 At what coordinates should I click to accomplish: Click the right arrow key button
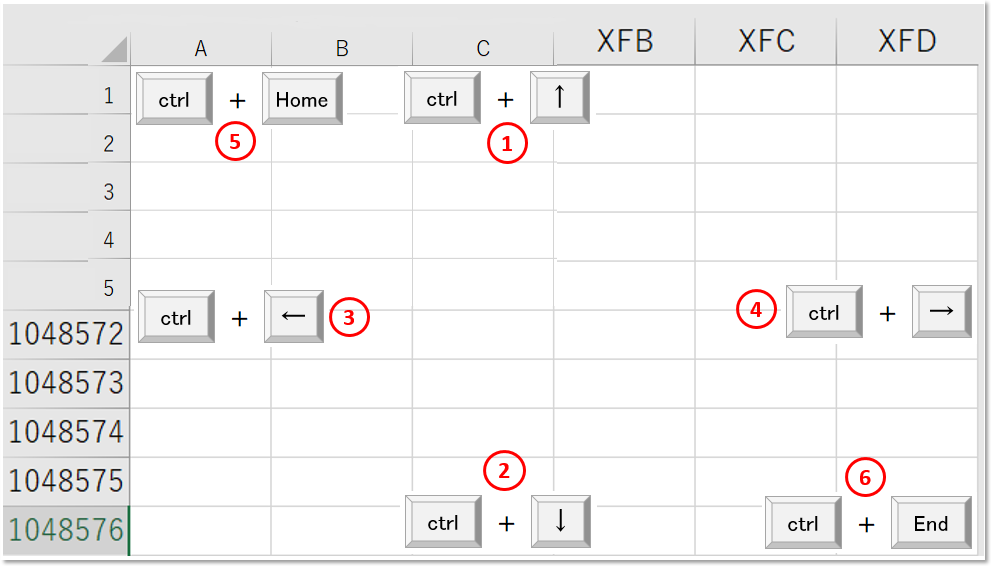click(x=942, y=311)
